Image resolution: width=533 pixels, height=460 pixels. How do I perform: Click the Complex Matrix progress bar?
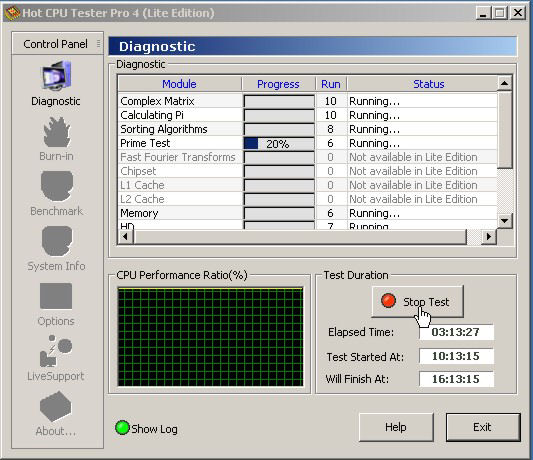pos(279,101)
